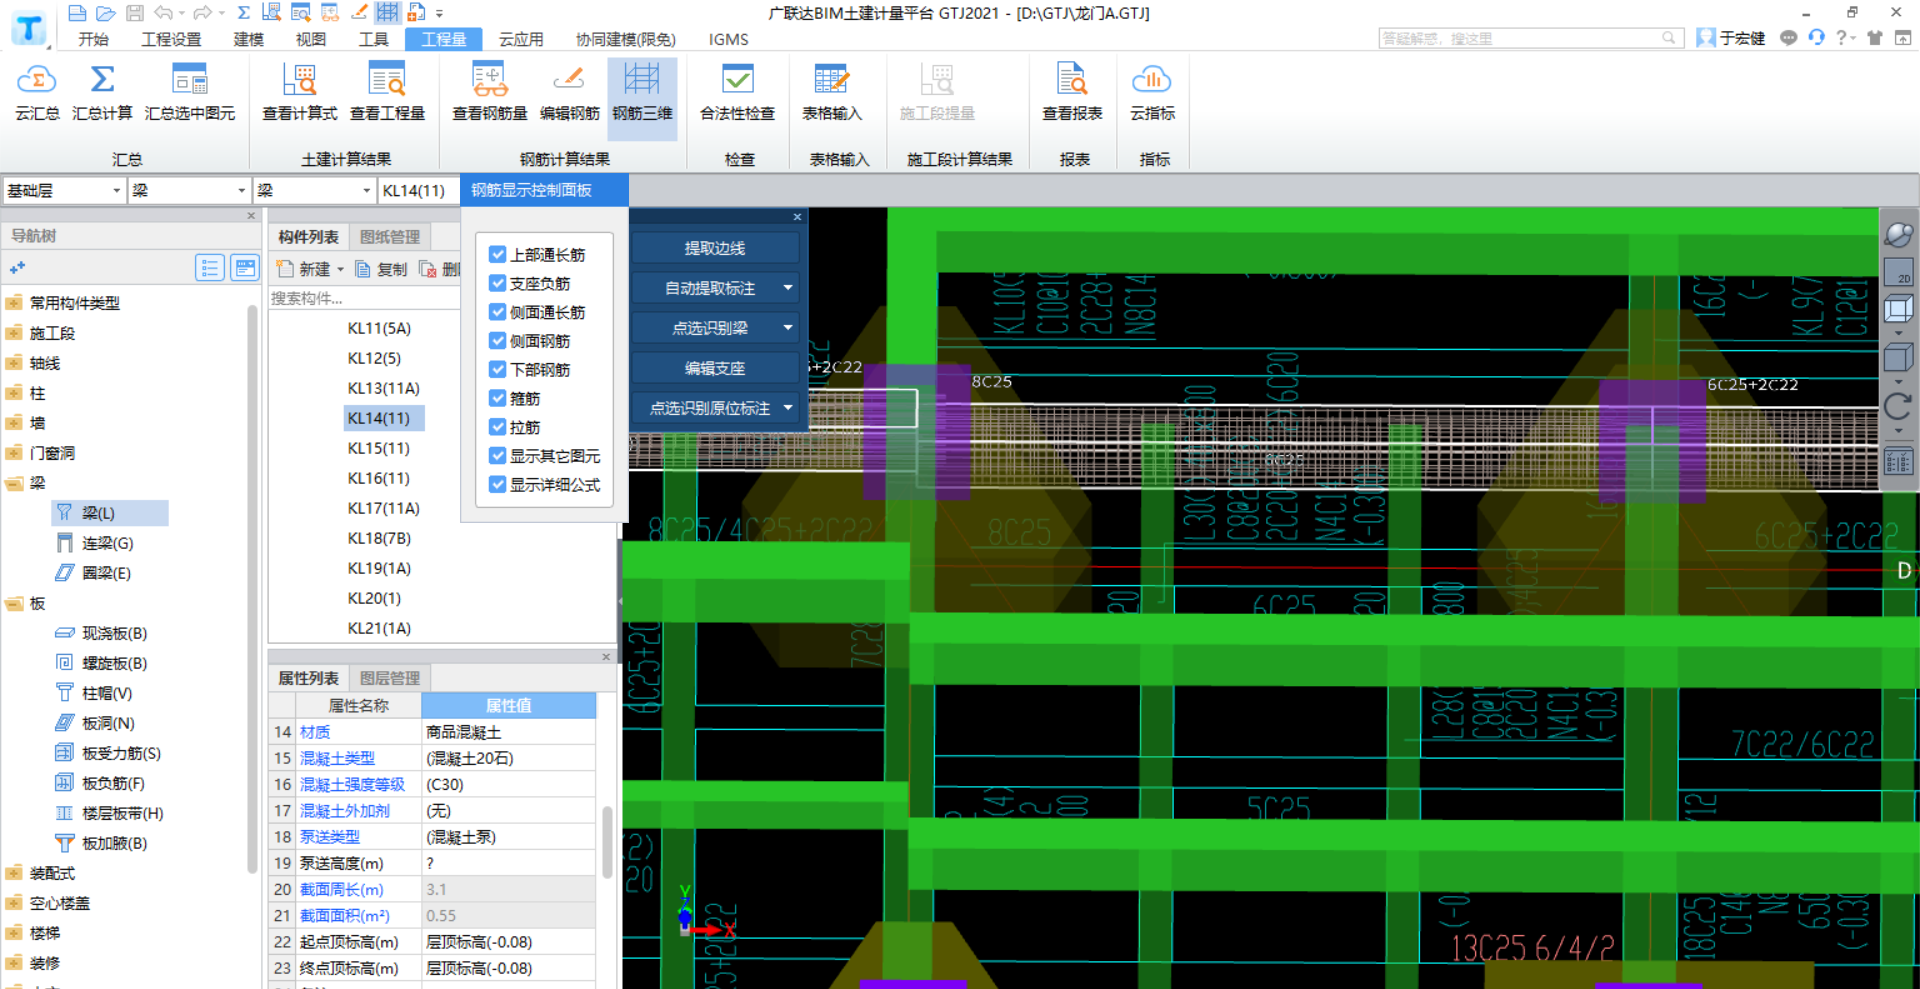This screenshot has width=1920, height=989.
Task: Click the help question mark icon
Action: (x=1841, y=38)
